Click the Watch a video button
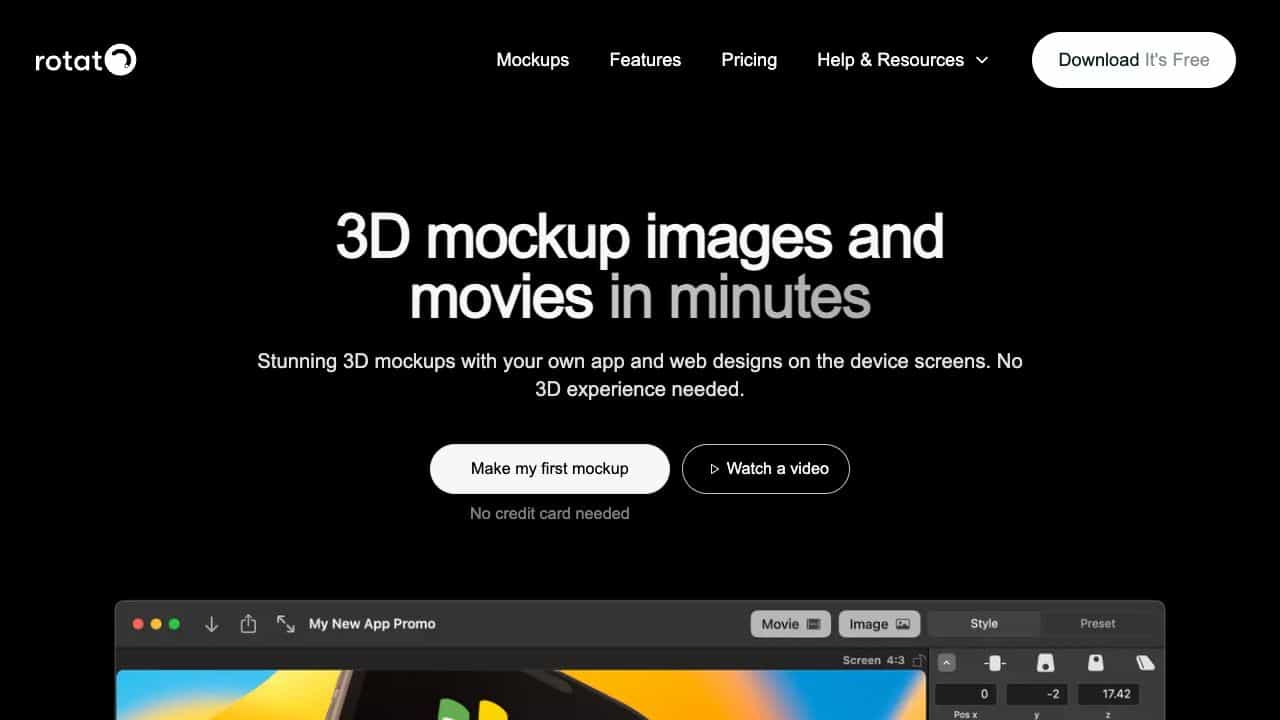 tap(766, 468)
